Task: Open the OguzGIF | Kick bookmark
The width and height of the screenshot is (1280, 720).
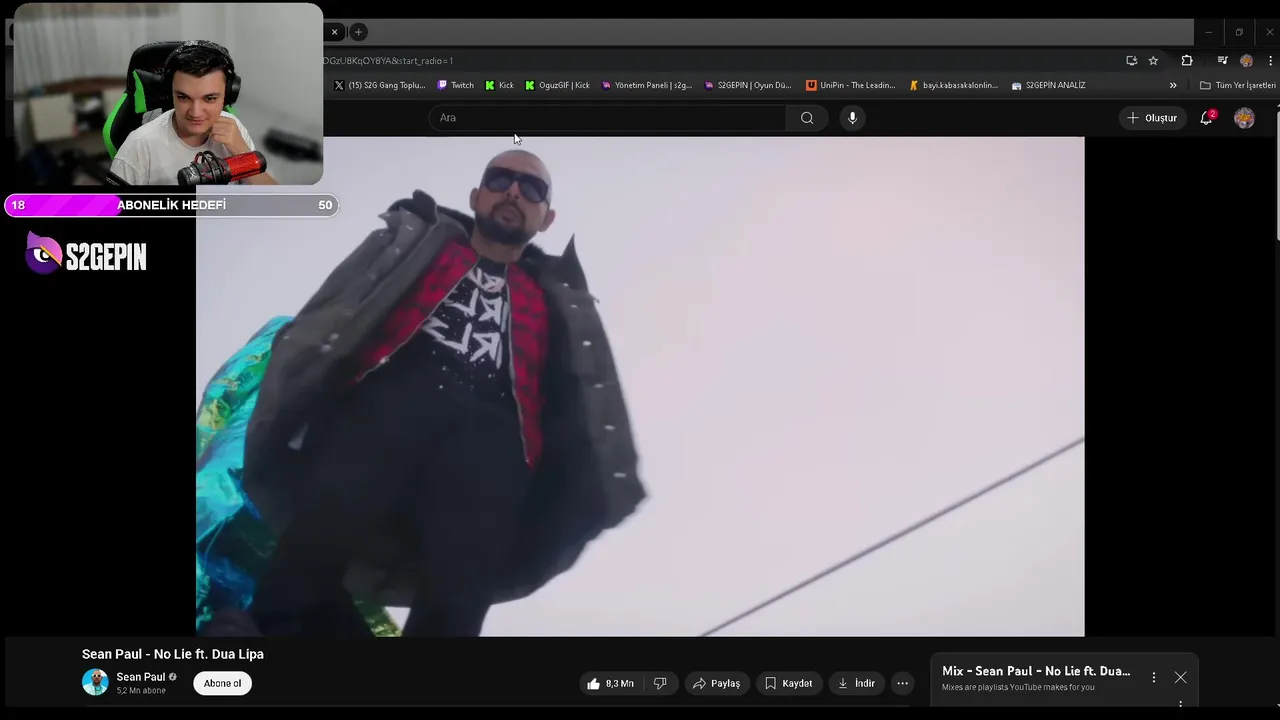Action: tap(558, 85)
